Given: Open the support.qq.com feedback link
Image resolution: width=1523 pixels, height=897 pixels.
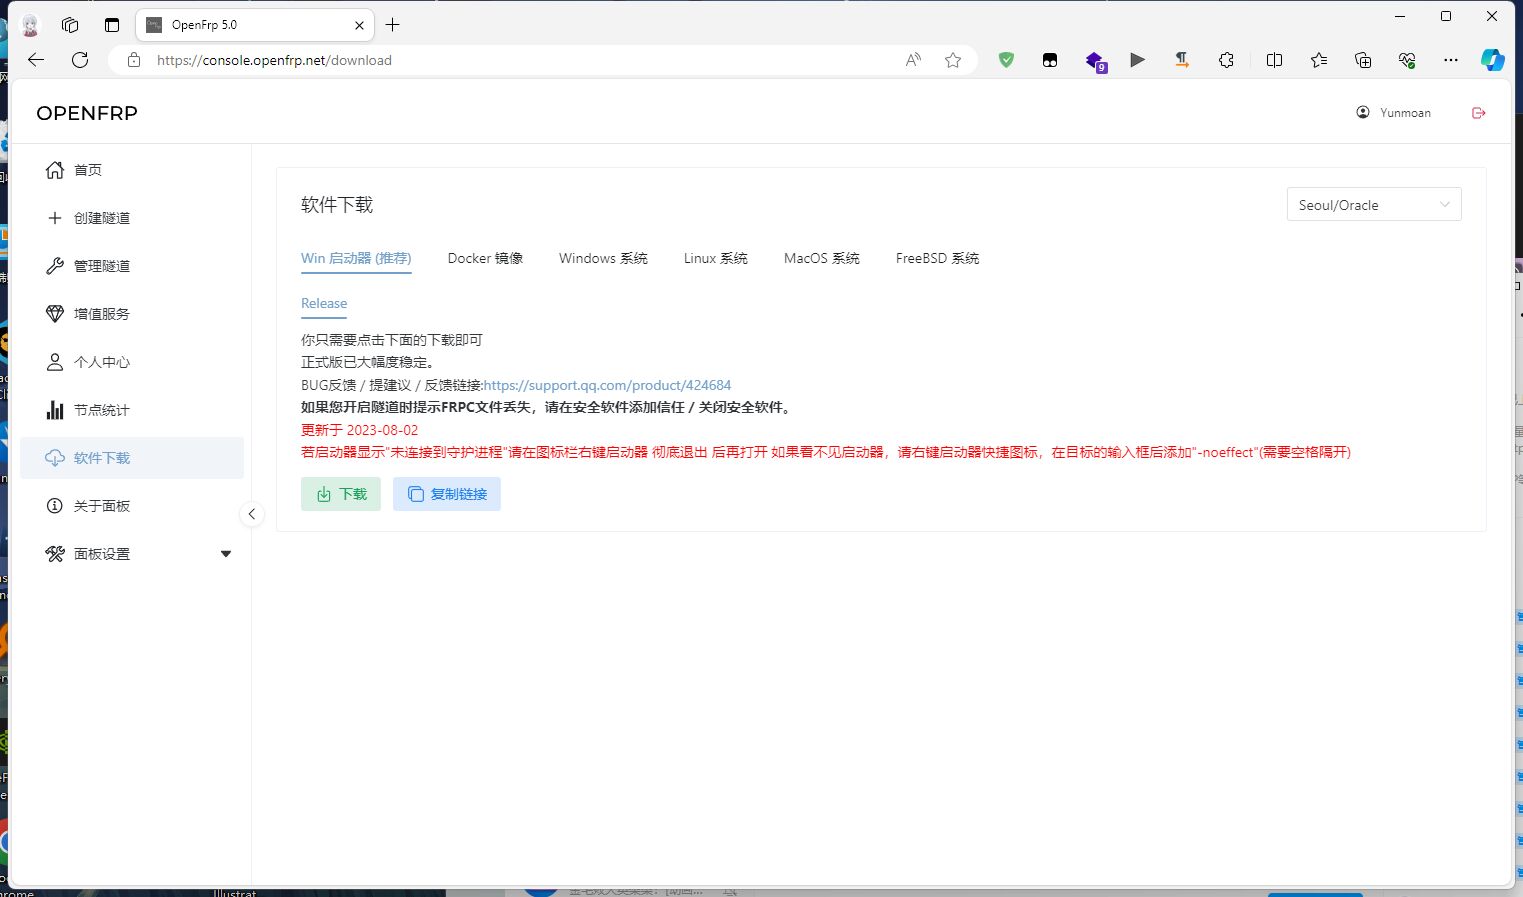Looking at the screenshot, I should (607, 385).
